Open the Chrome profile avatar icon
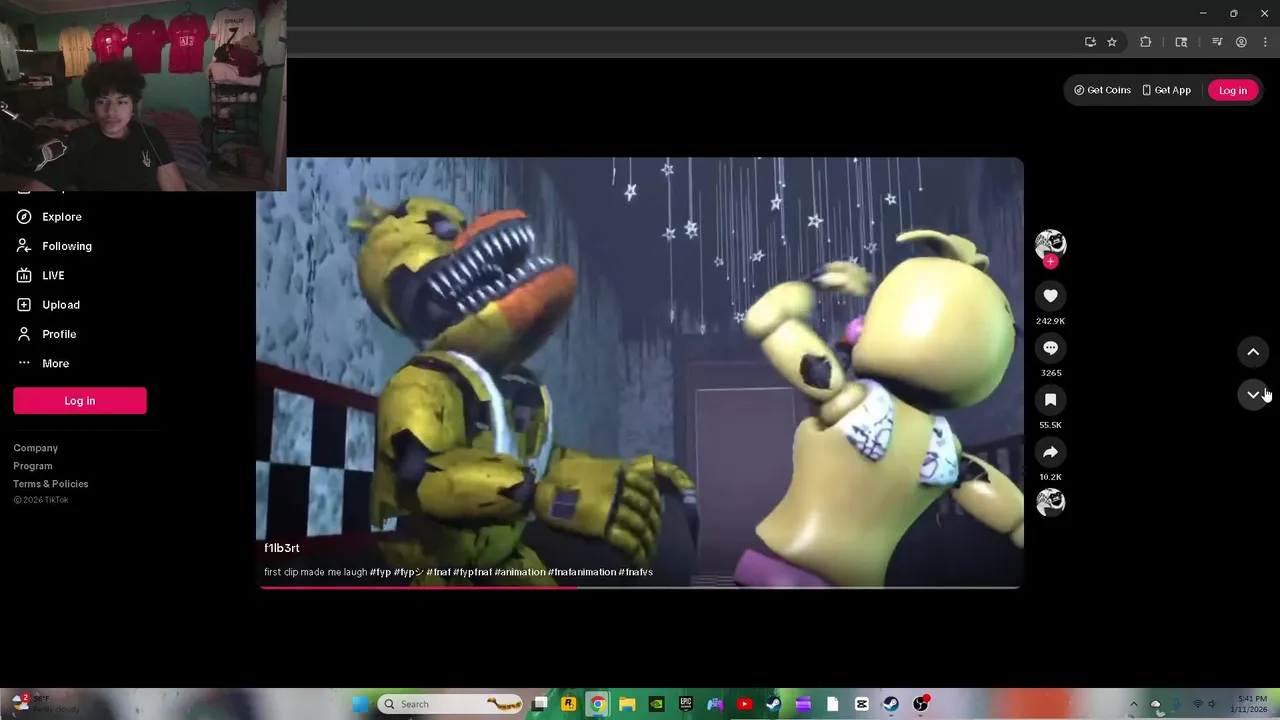Image resolution: width=1280 pixels, height=720 pixels. [x=1241, y=42]
